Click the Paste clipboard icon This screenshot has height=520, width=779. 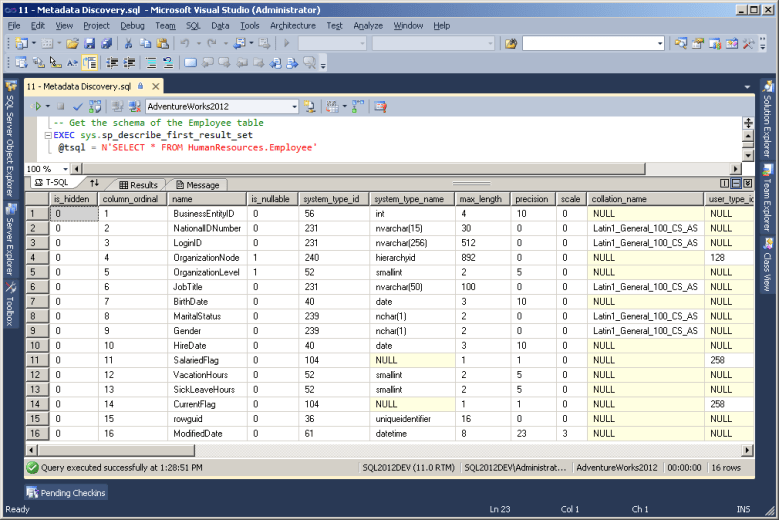pyautogui.click(x=162, y=44)
